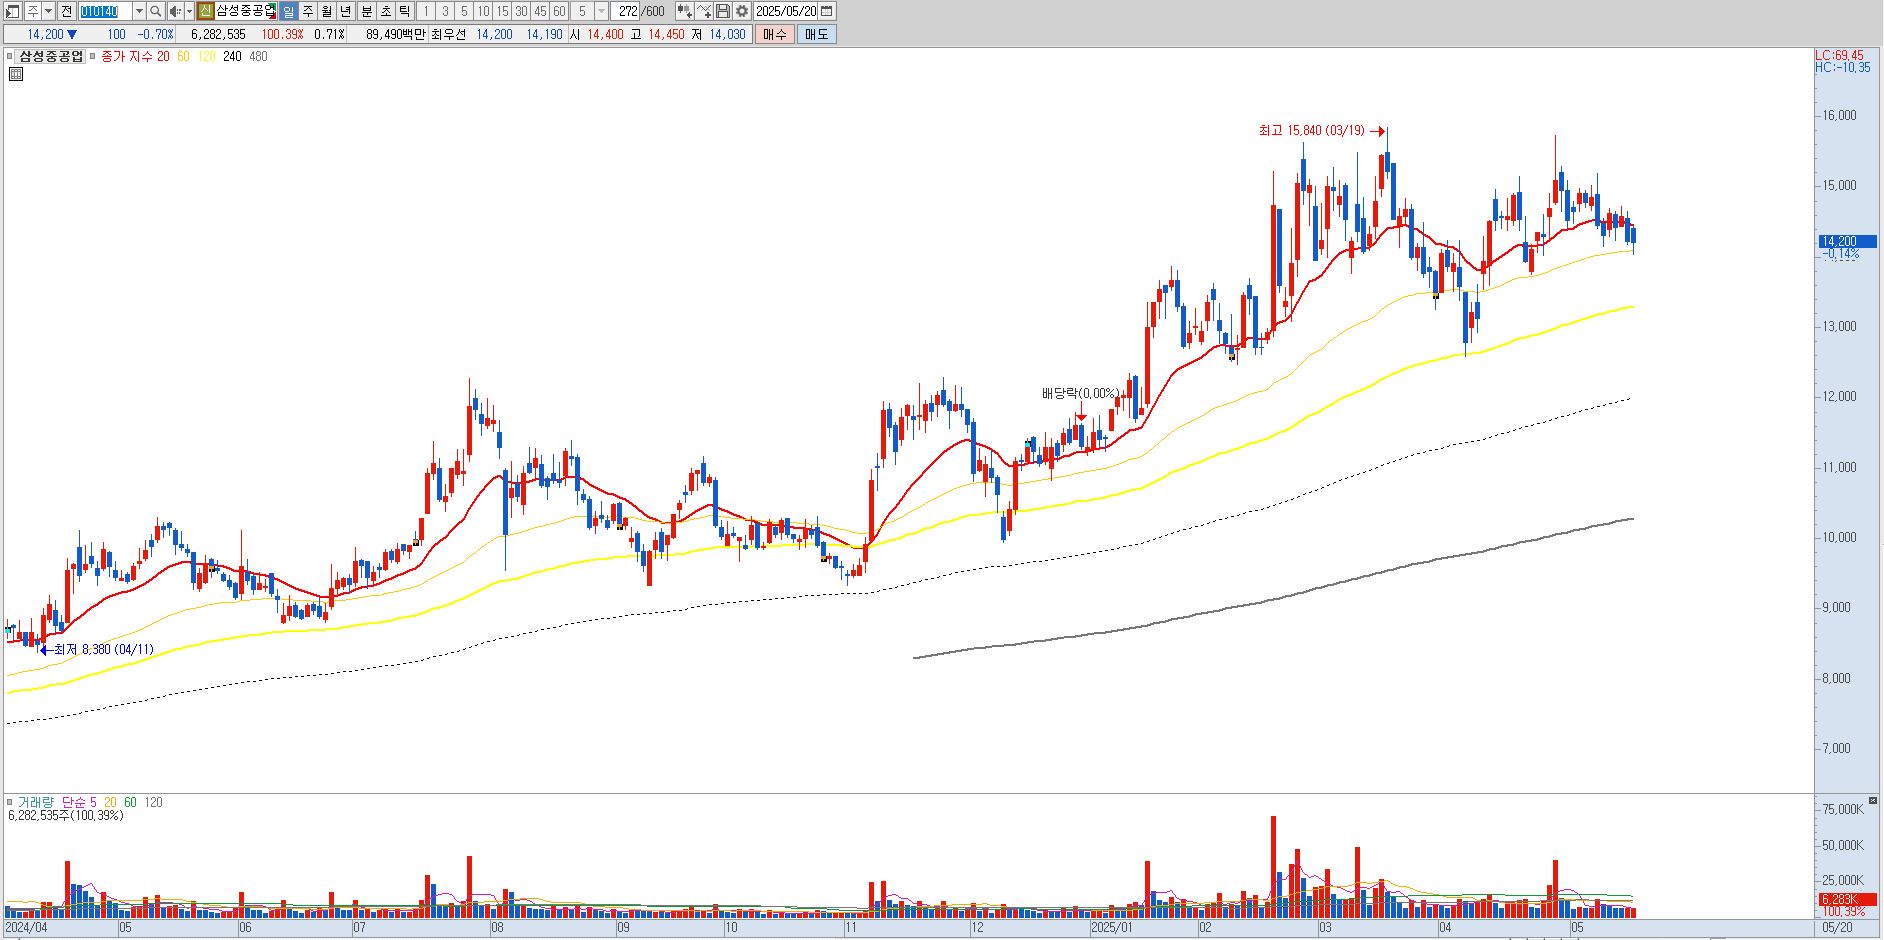The height and width of the screenshot is (940, 1884).
Task: Click the 매도 sell button
Action: click(x=816, y=34)
